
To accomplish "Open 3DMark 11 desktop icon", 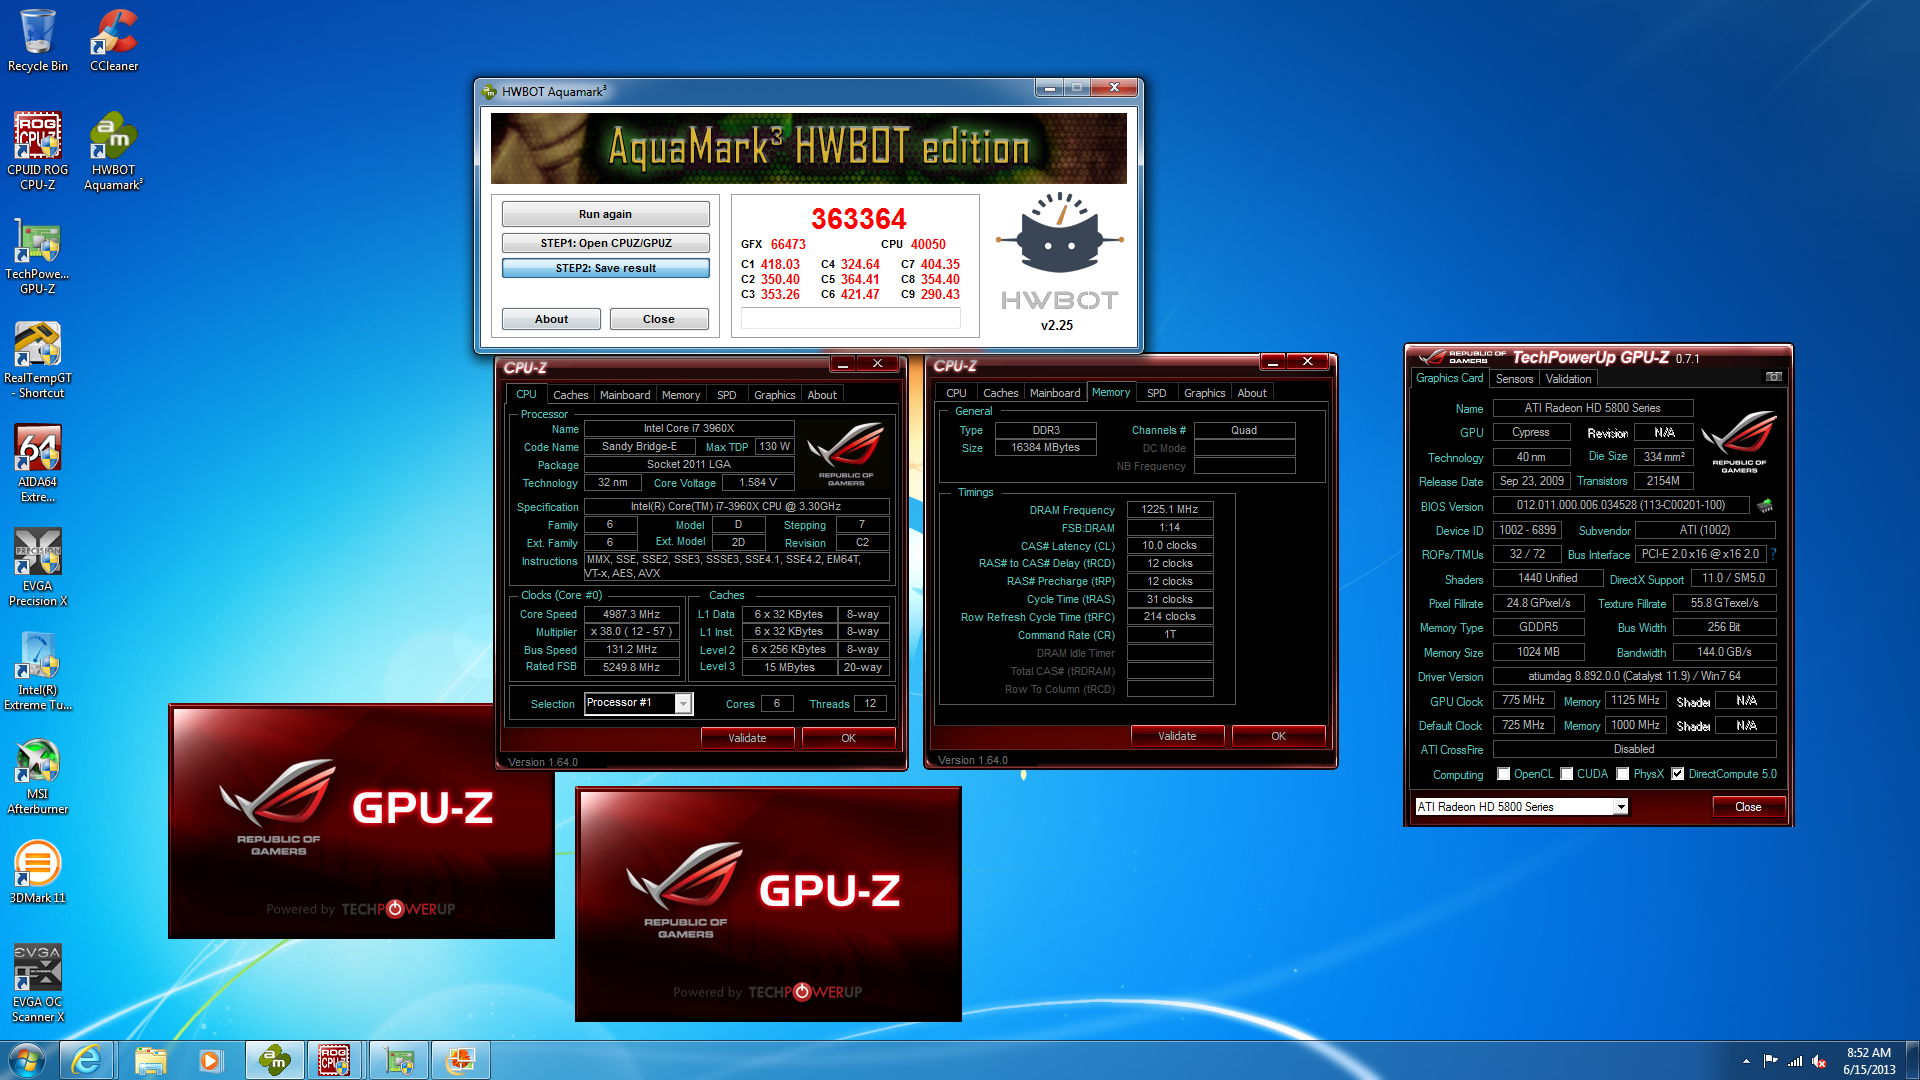I will pos(38,871).
